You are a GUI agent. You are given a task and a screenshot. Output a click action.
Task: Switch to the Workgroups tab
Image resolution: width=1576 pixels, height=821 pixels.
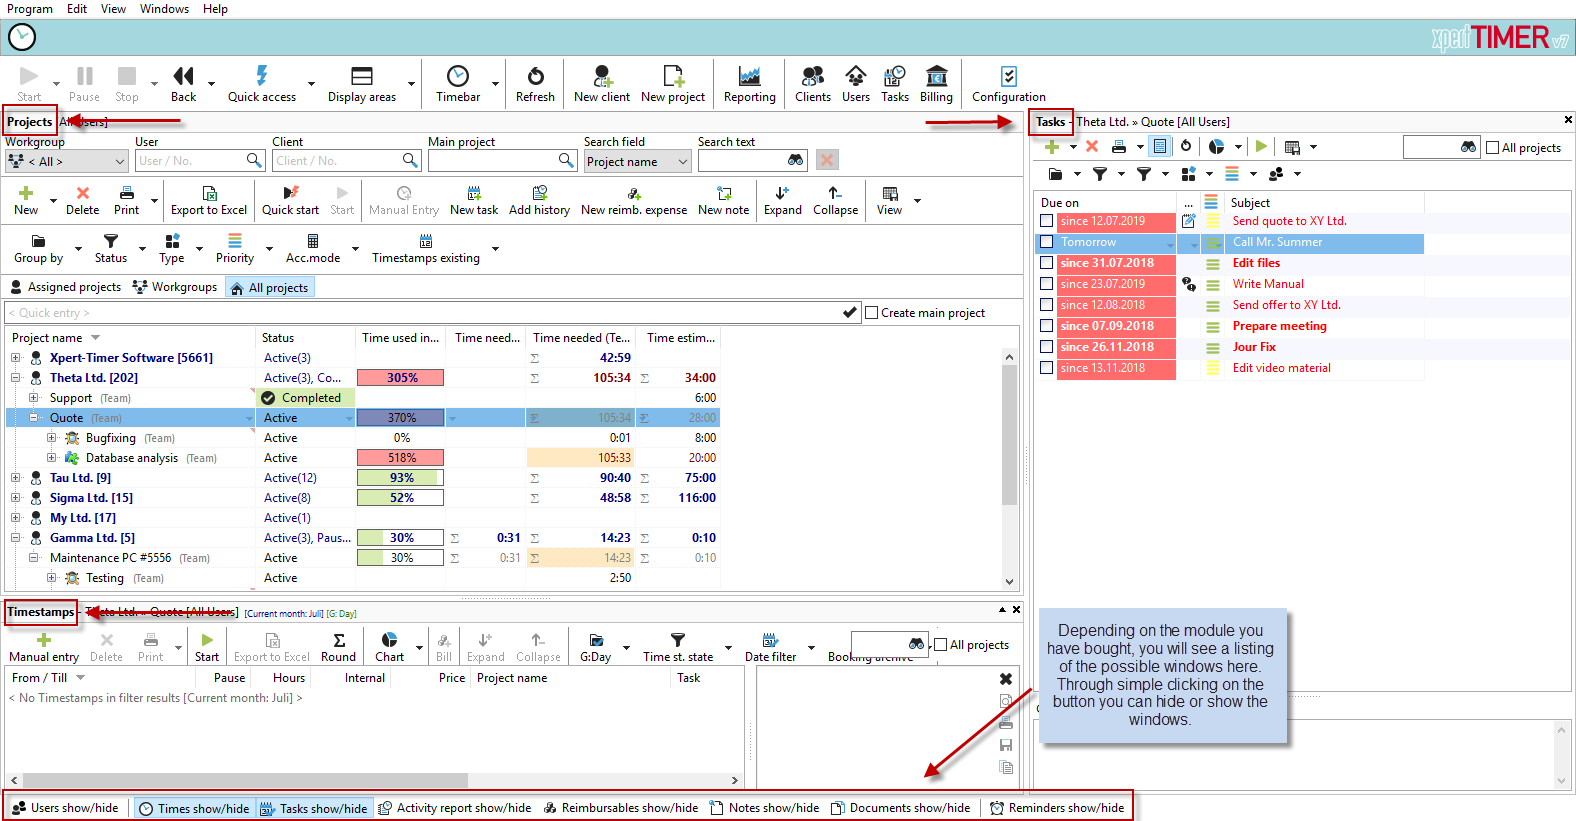pos(175,287)
